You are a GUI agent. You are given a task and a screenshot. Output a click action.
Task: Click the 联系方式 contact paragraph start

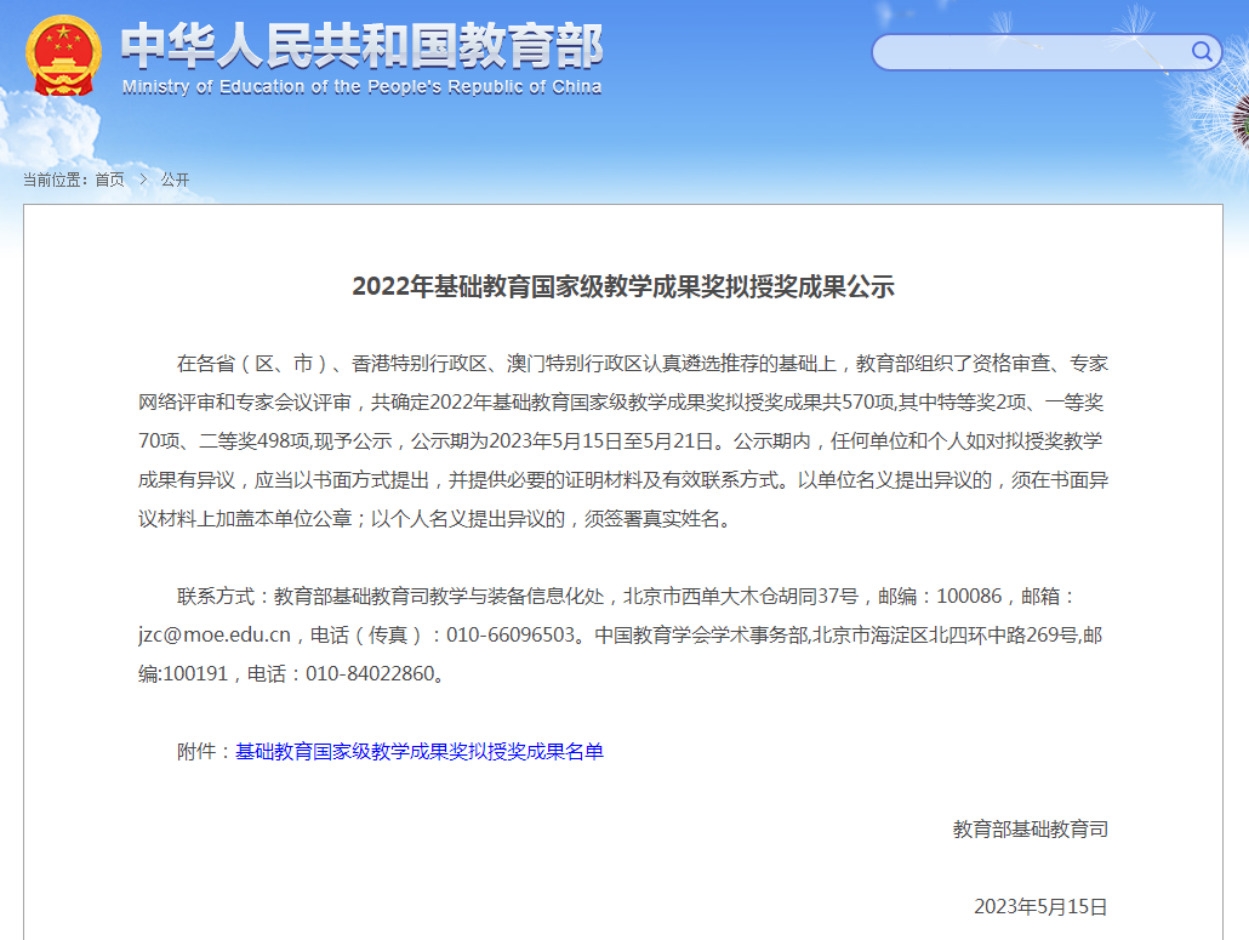[216, 597]
